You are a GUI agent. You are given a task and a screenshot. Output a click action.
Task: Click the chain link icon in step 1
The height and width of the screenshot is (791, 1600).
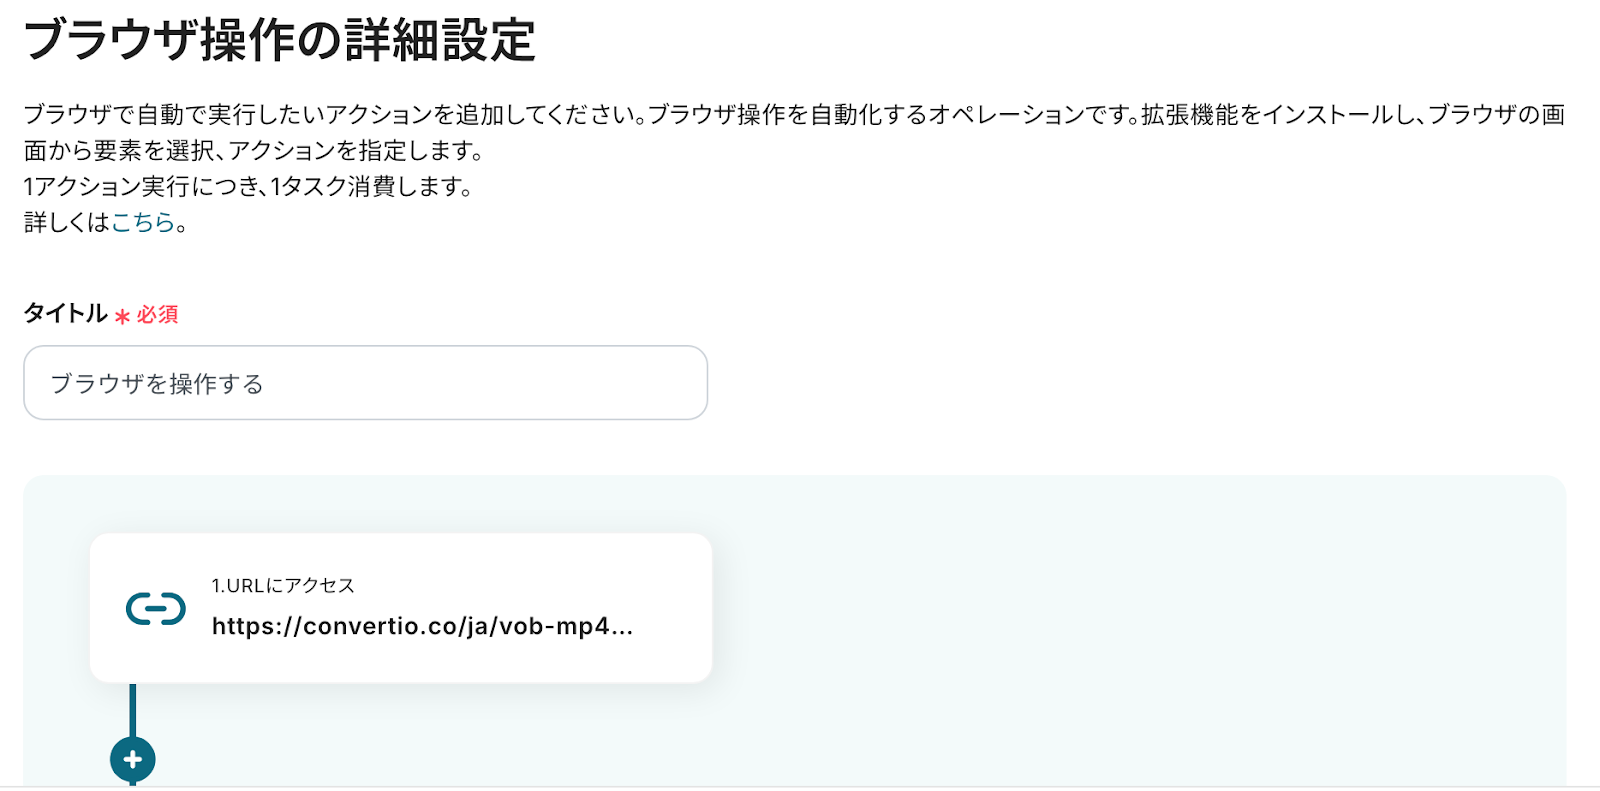155,608
